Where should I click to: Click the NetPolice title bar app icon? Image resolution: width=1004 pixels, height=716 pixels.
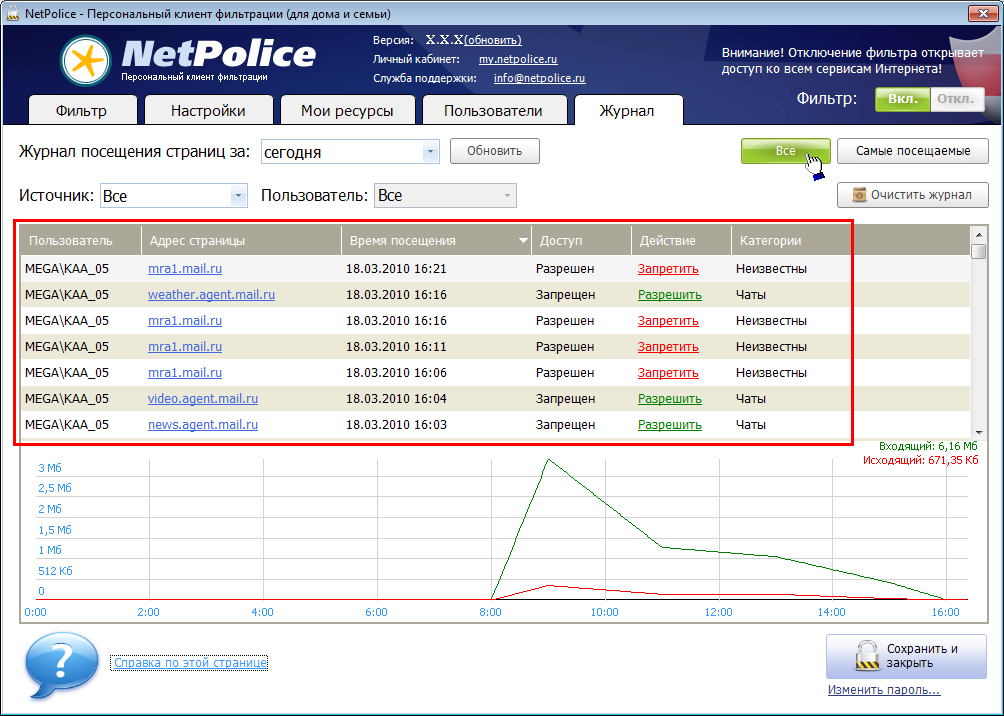[12, 13]
